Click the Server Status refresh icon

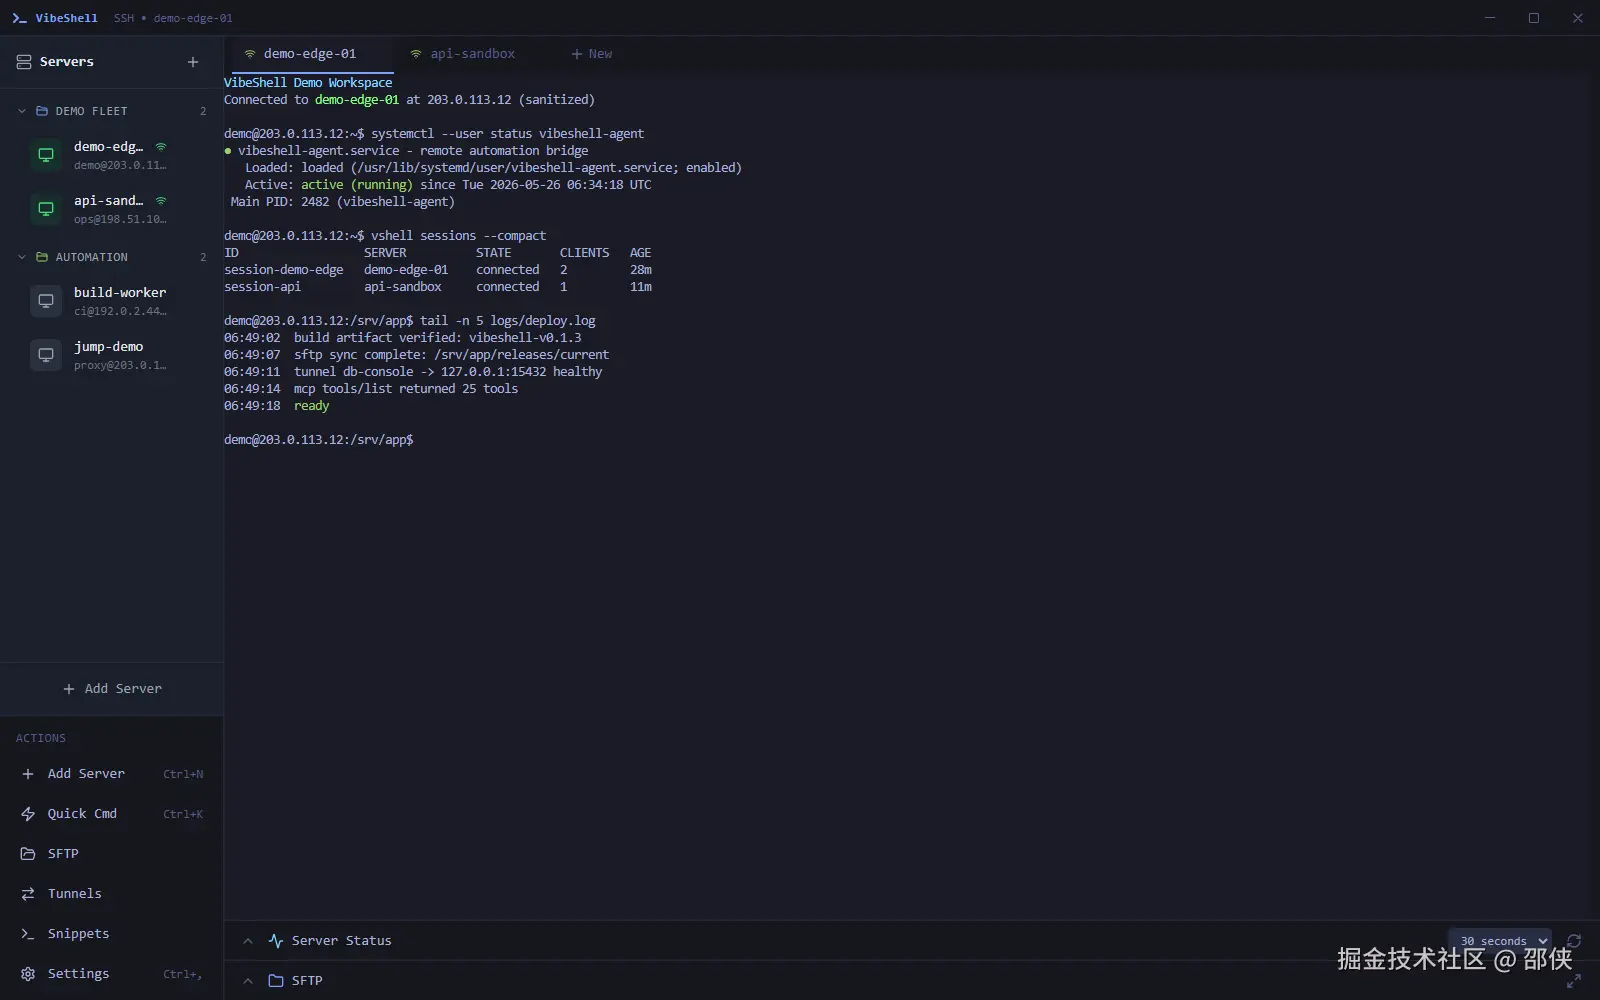pyautogui.click(x=1574, y=941)
